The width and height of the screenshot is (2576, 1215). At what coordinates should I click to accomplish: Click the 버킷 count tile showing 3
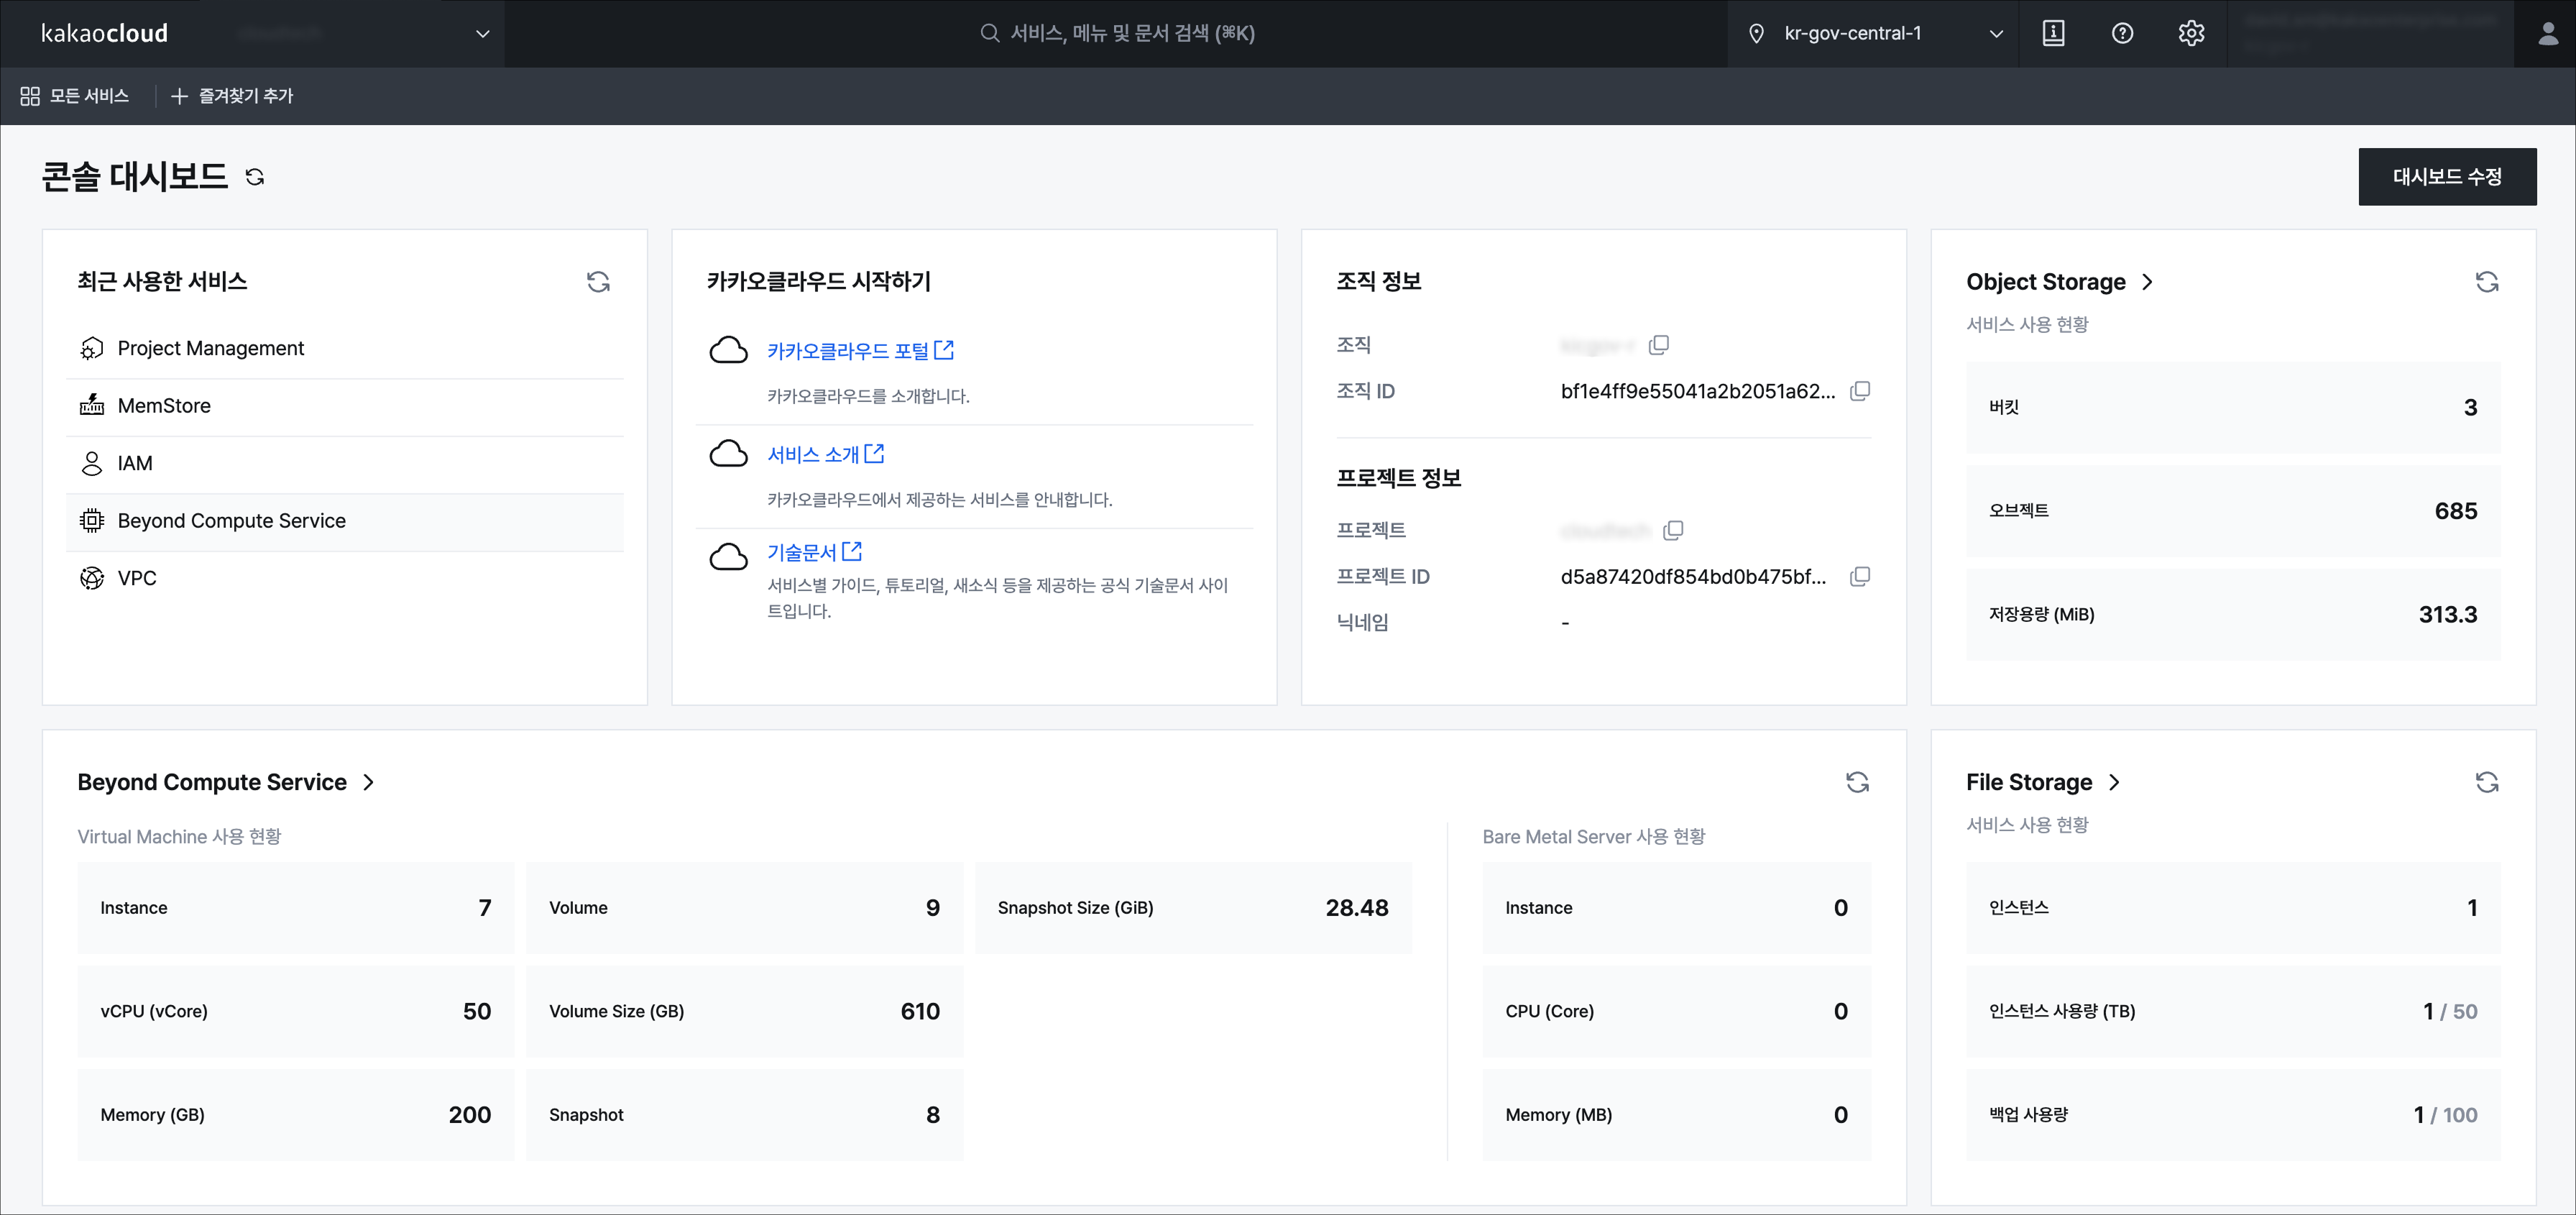pyautogui.click(x=2233, y=407)
